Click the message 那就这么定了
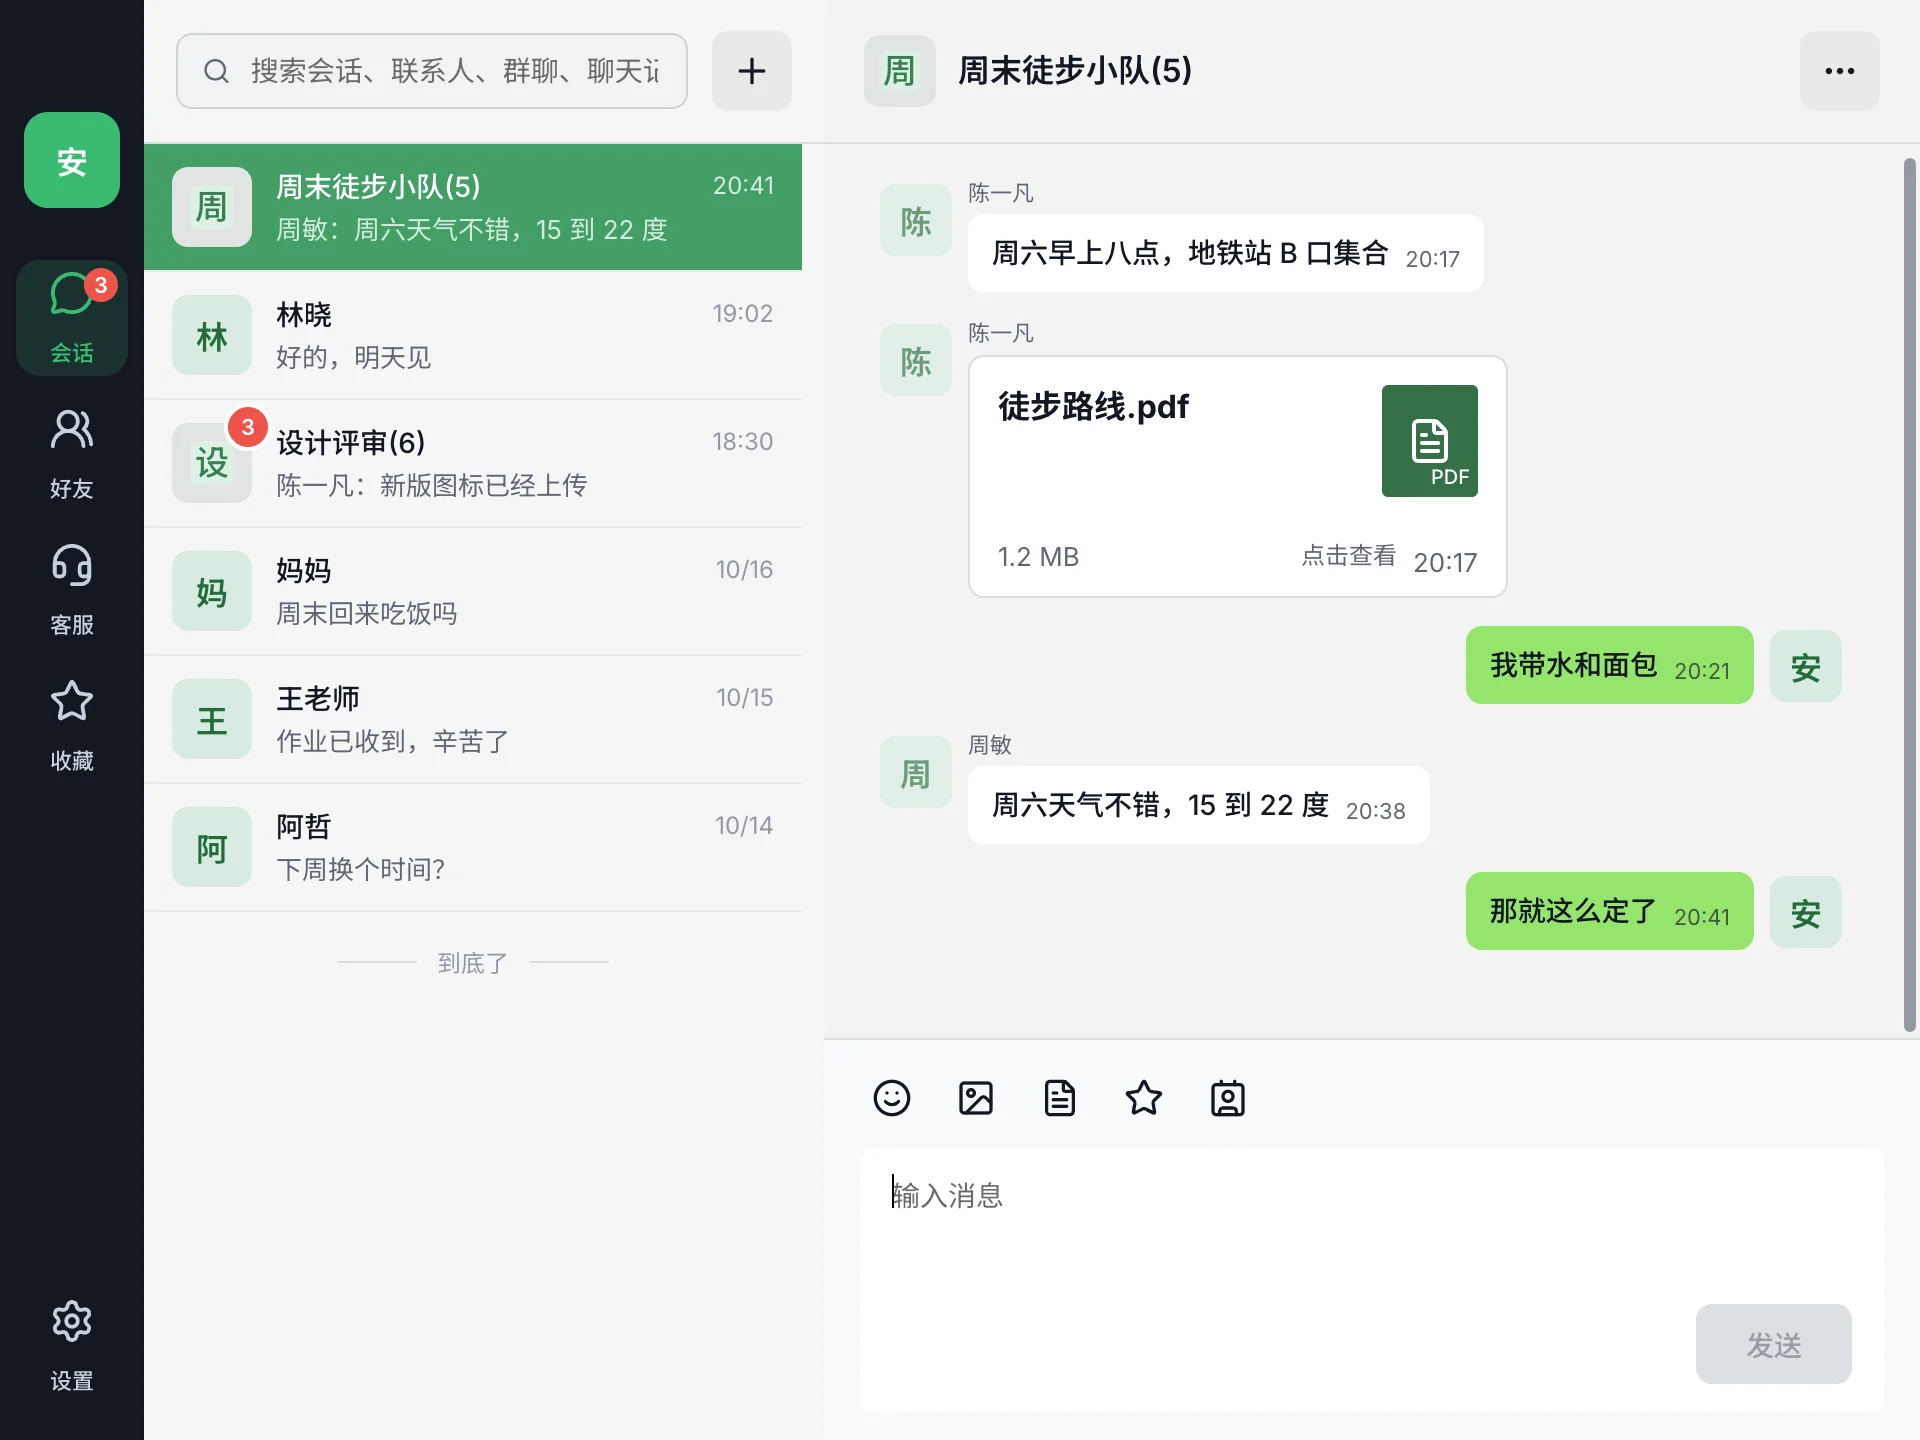1920x1440 pixels. [1609, 912]
